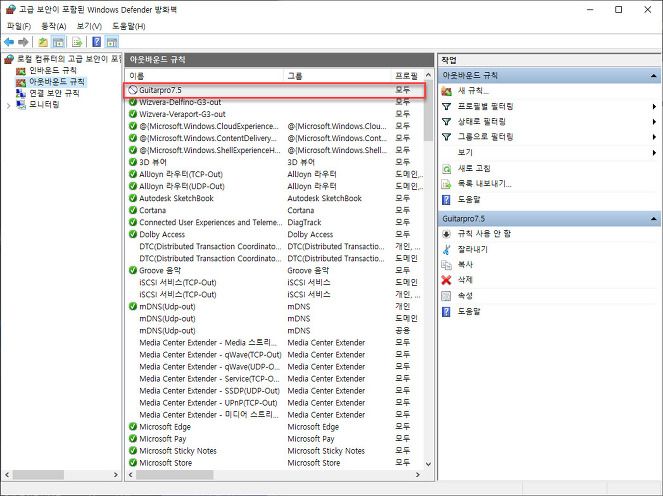Click 새로 고침 action link
This screenshot has height=496, width=663.
click(474, 168)
